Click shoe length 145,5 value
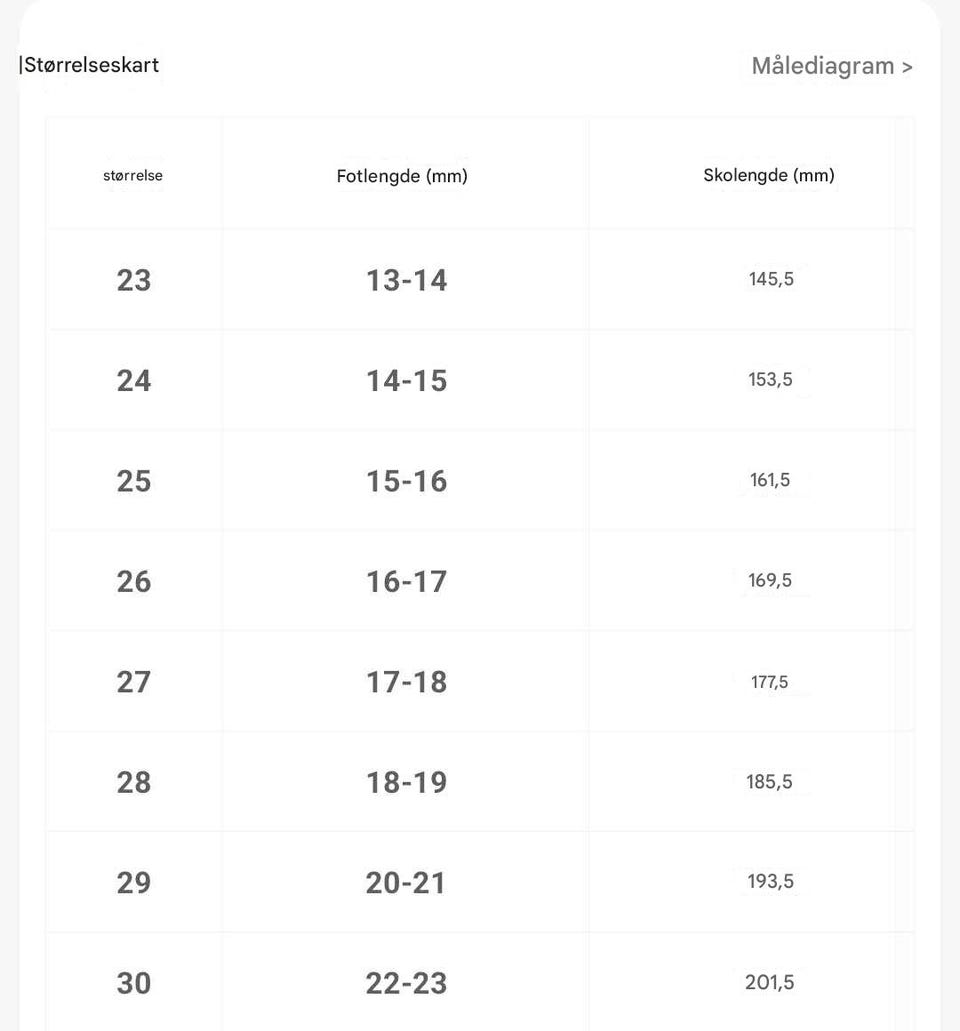This screenshot has height=1031, width=960. pyautogui.click(x=771, y=280)
